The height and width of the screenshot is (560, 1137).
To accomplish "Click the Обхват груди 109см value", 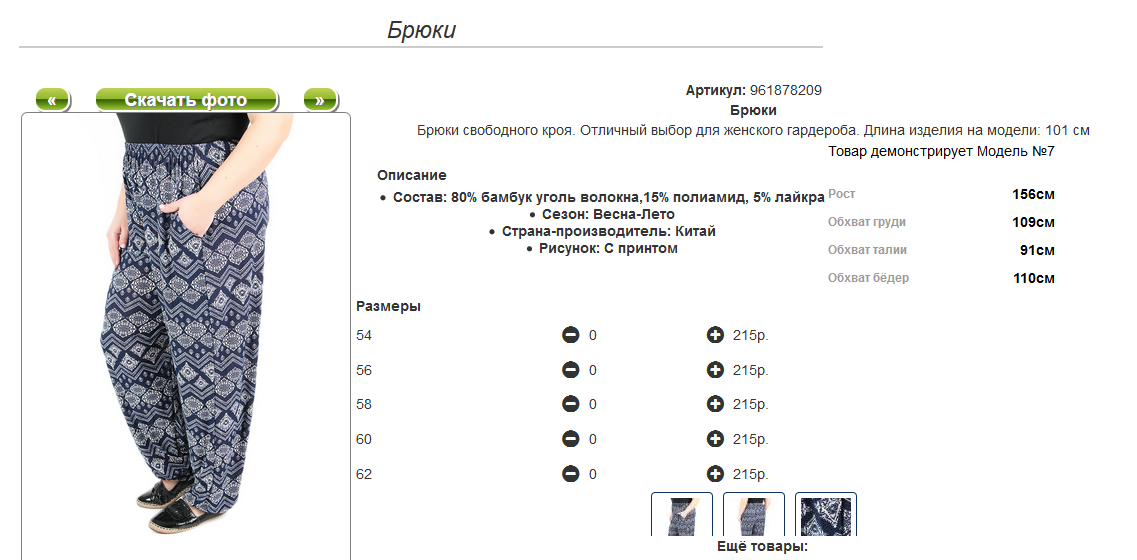I will (x=1033, y=223).
